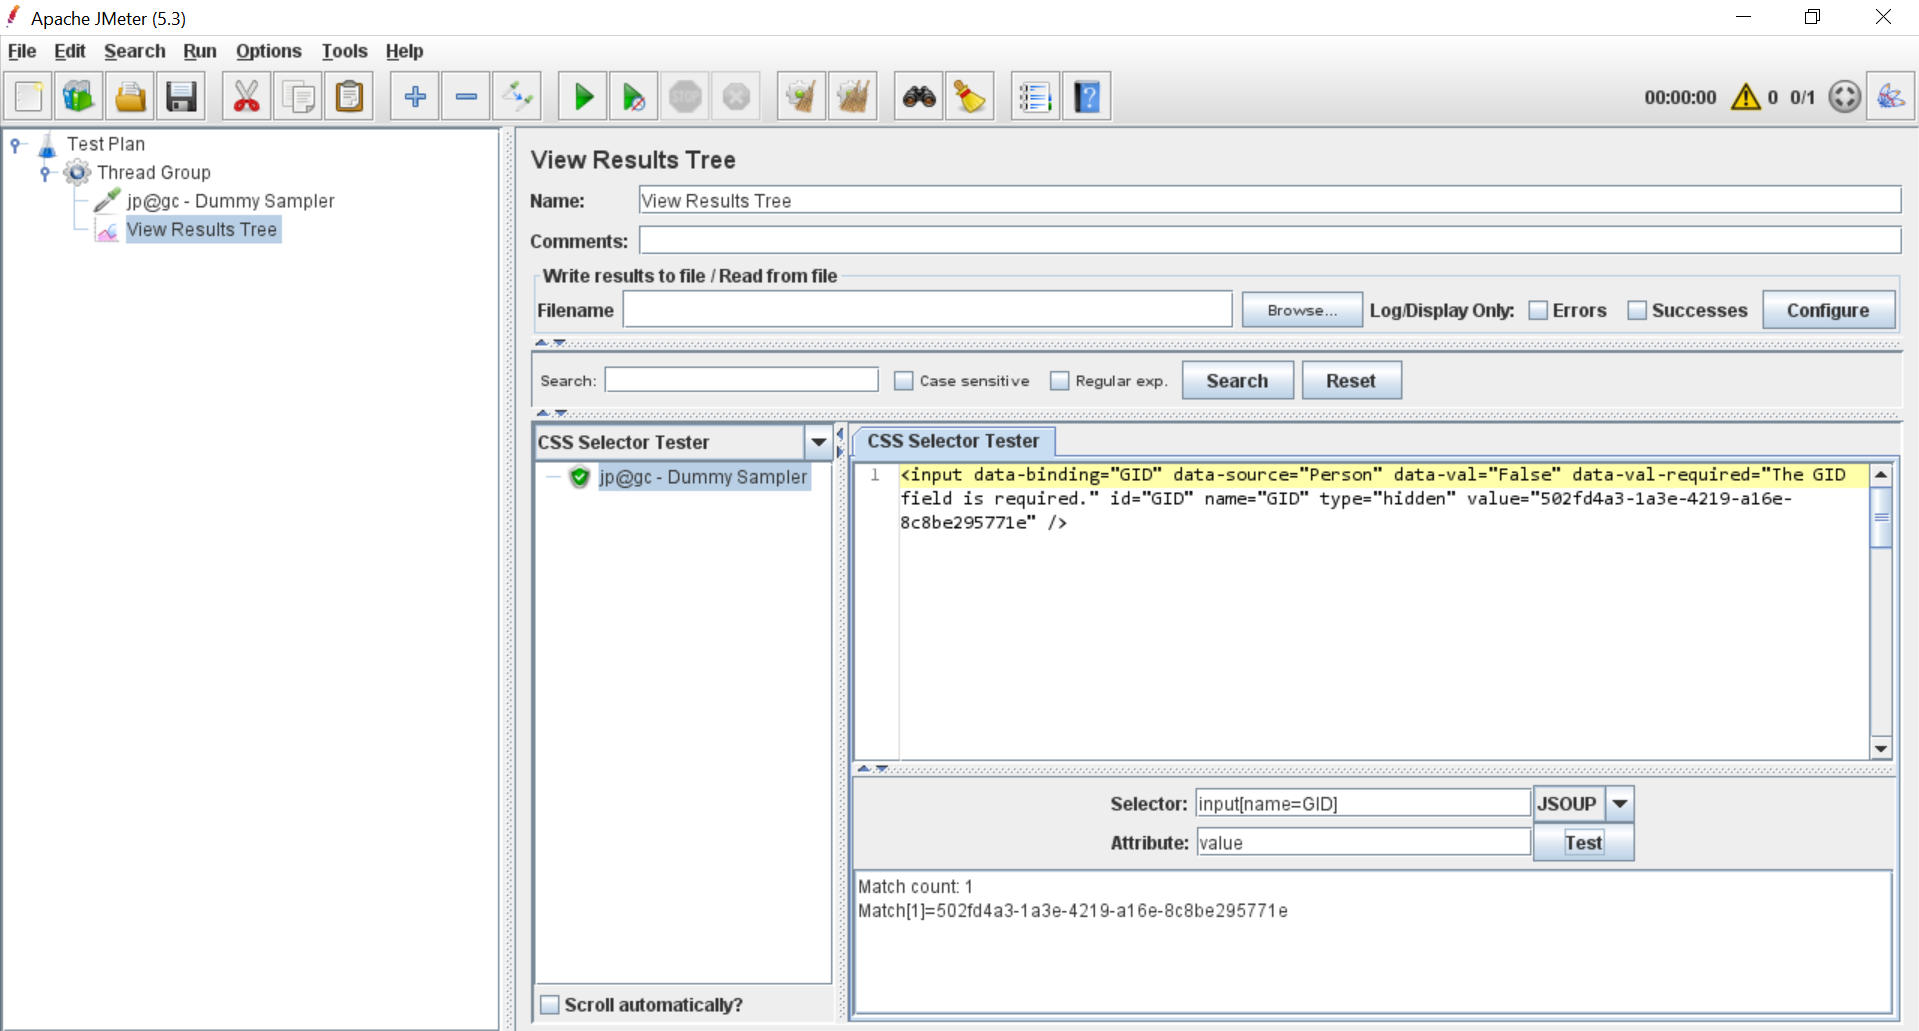Click the Toggle enable/disable toolbar icon
This screenshot has width=1919, height=1031.
click(x=518, y=97)
